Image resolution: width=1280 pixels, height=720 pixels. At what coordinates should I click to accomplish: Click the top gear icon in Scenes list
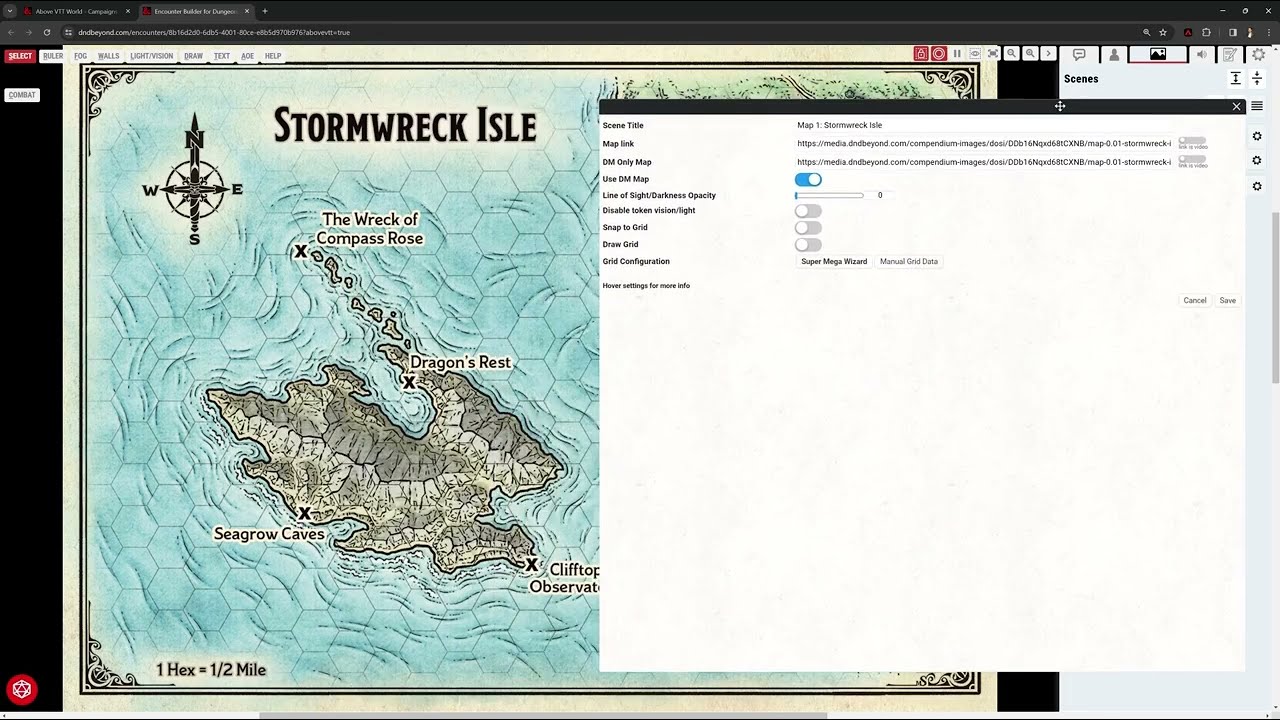tap(1257, 134)
